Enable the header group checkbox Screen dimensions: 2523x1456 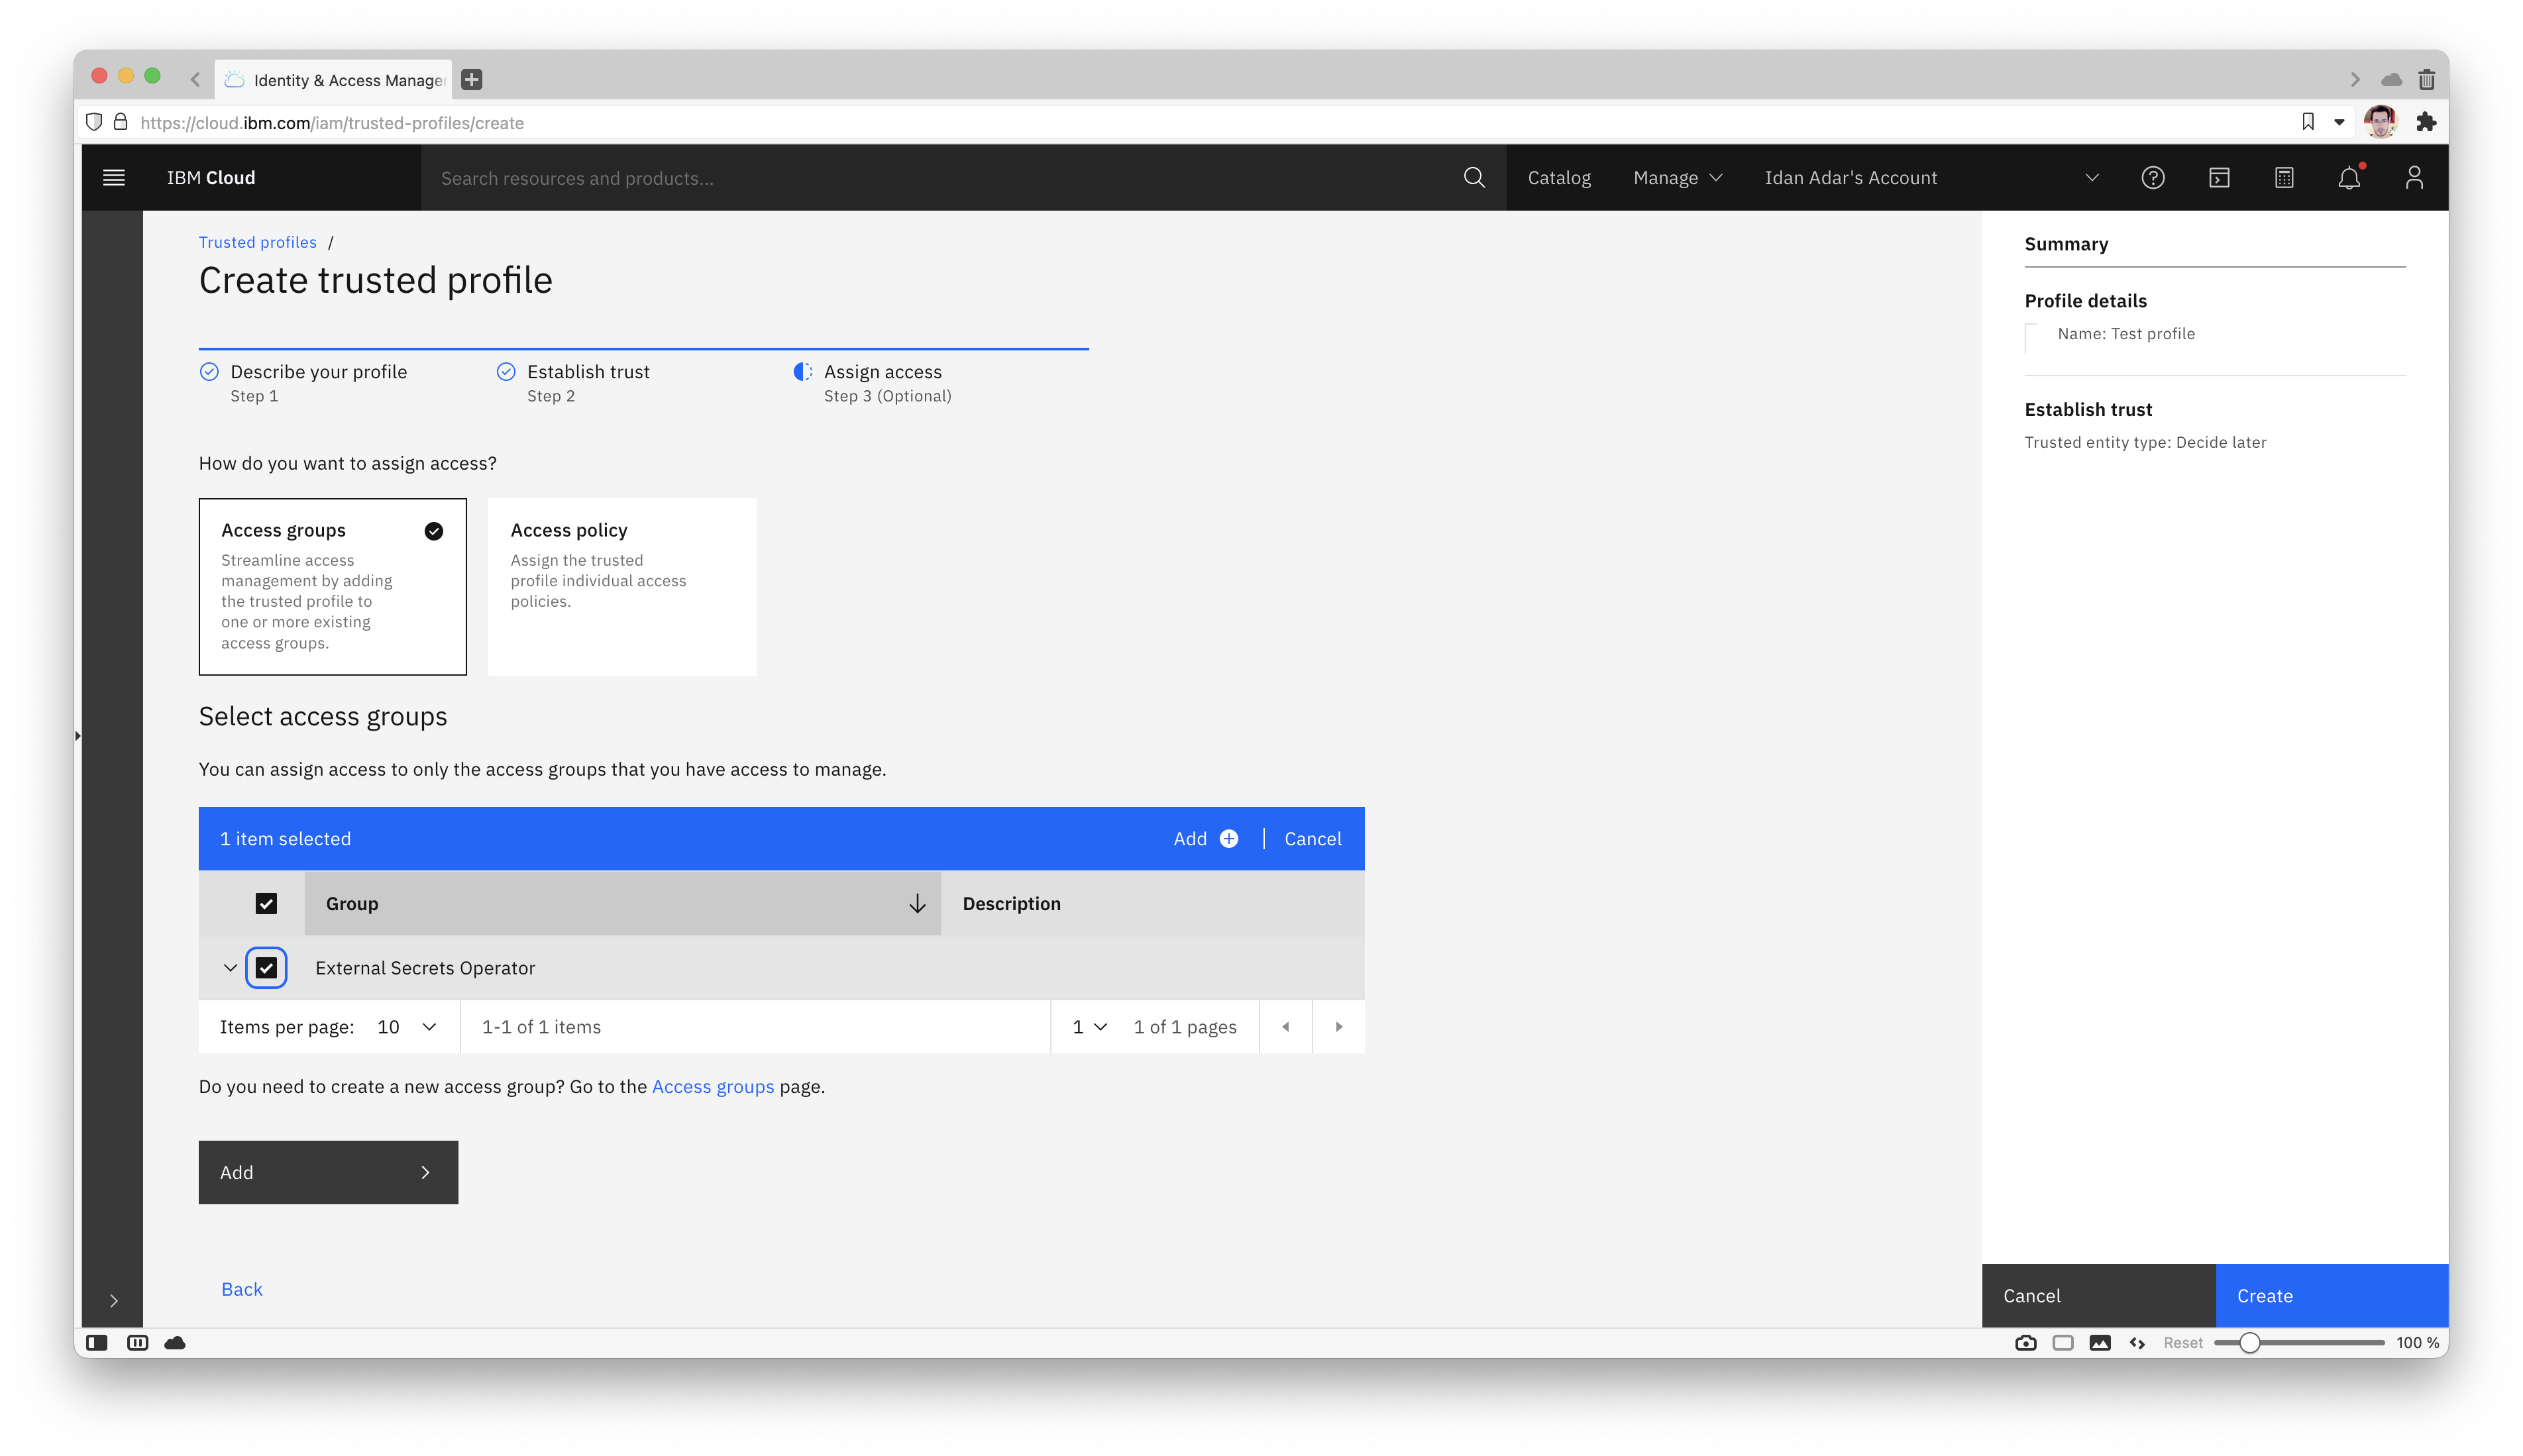pyautogui.click(x=267, y=903)
